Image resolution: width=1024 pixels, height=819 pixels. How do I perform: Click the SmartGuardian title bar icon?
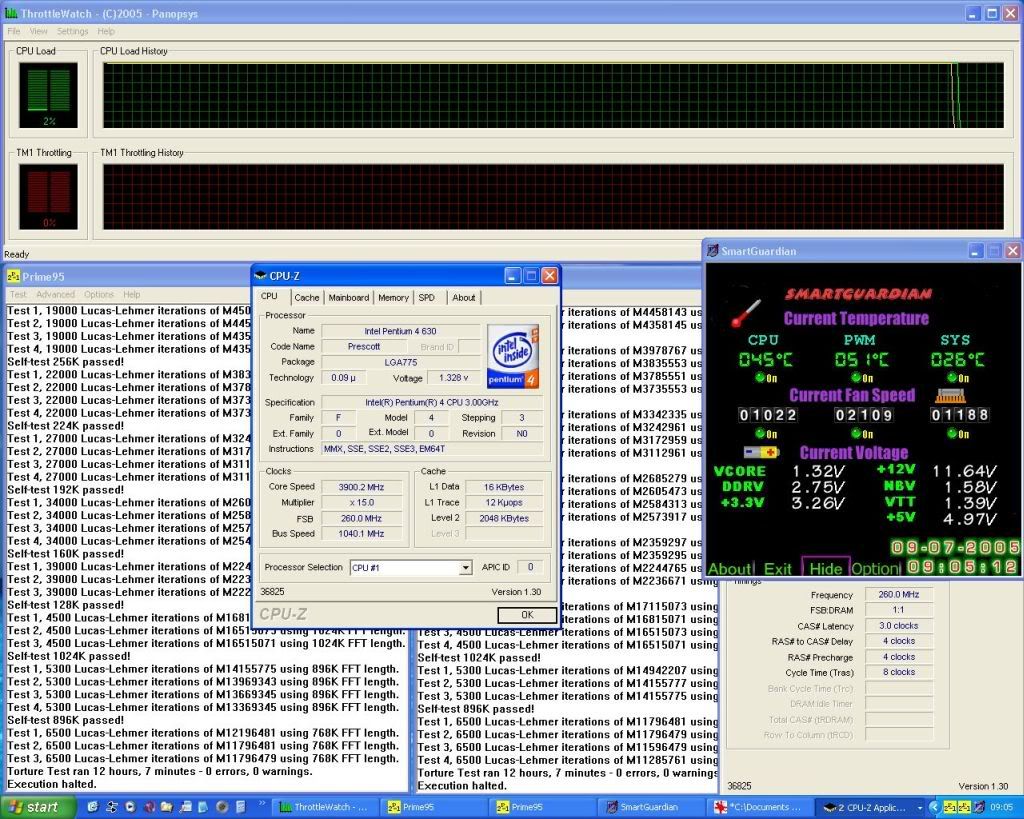pyautogui.click(x=712, y=251)
